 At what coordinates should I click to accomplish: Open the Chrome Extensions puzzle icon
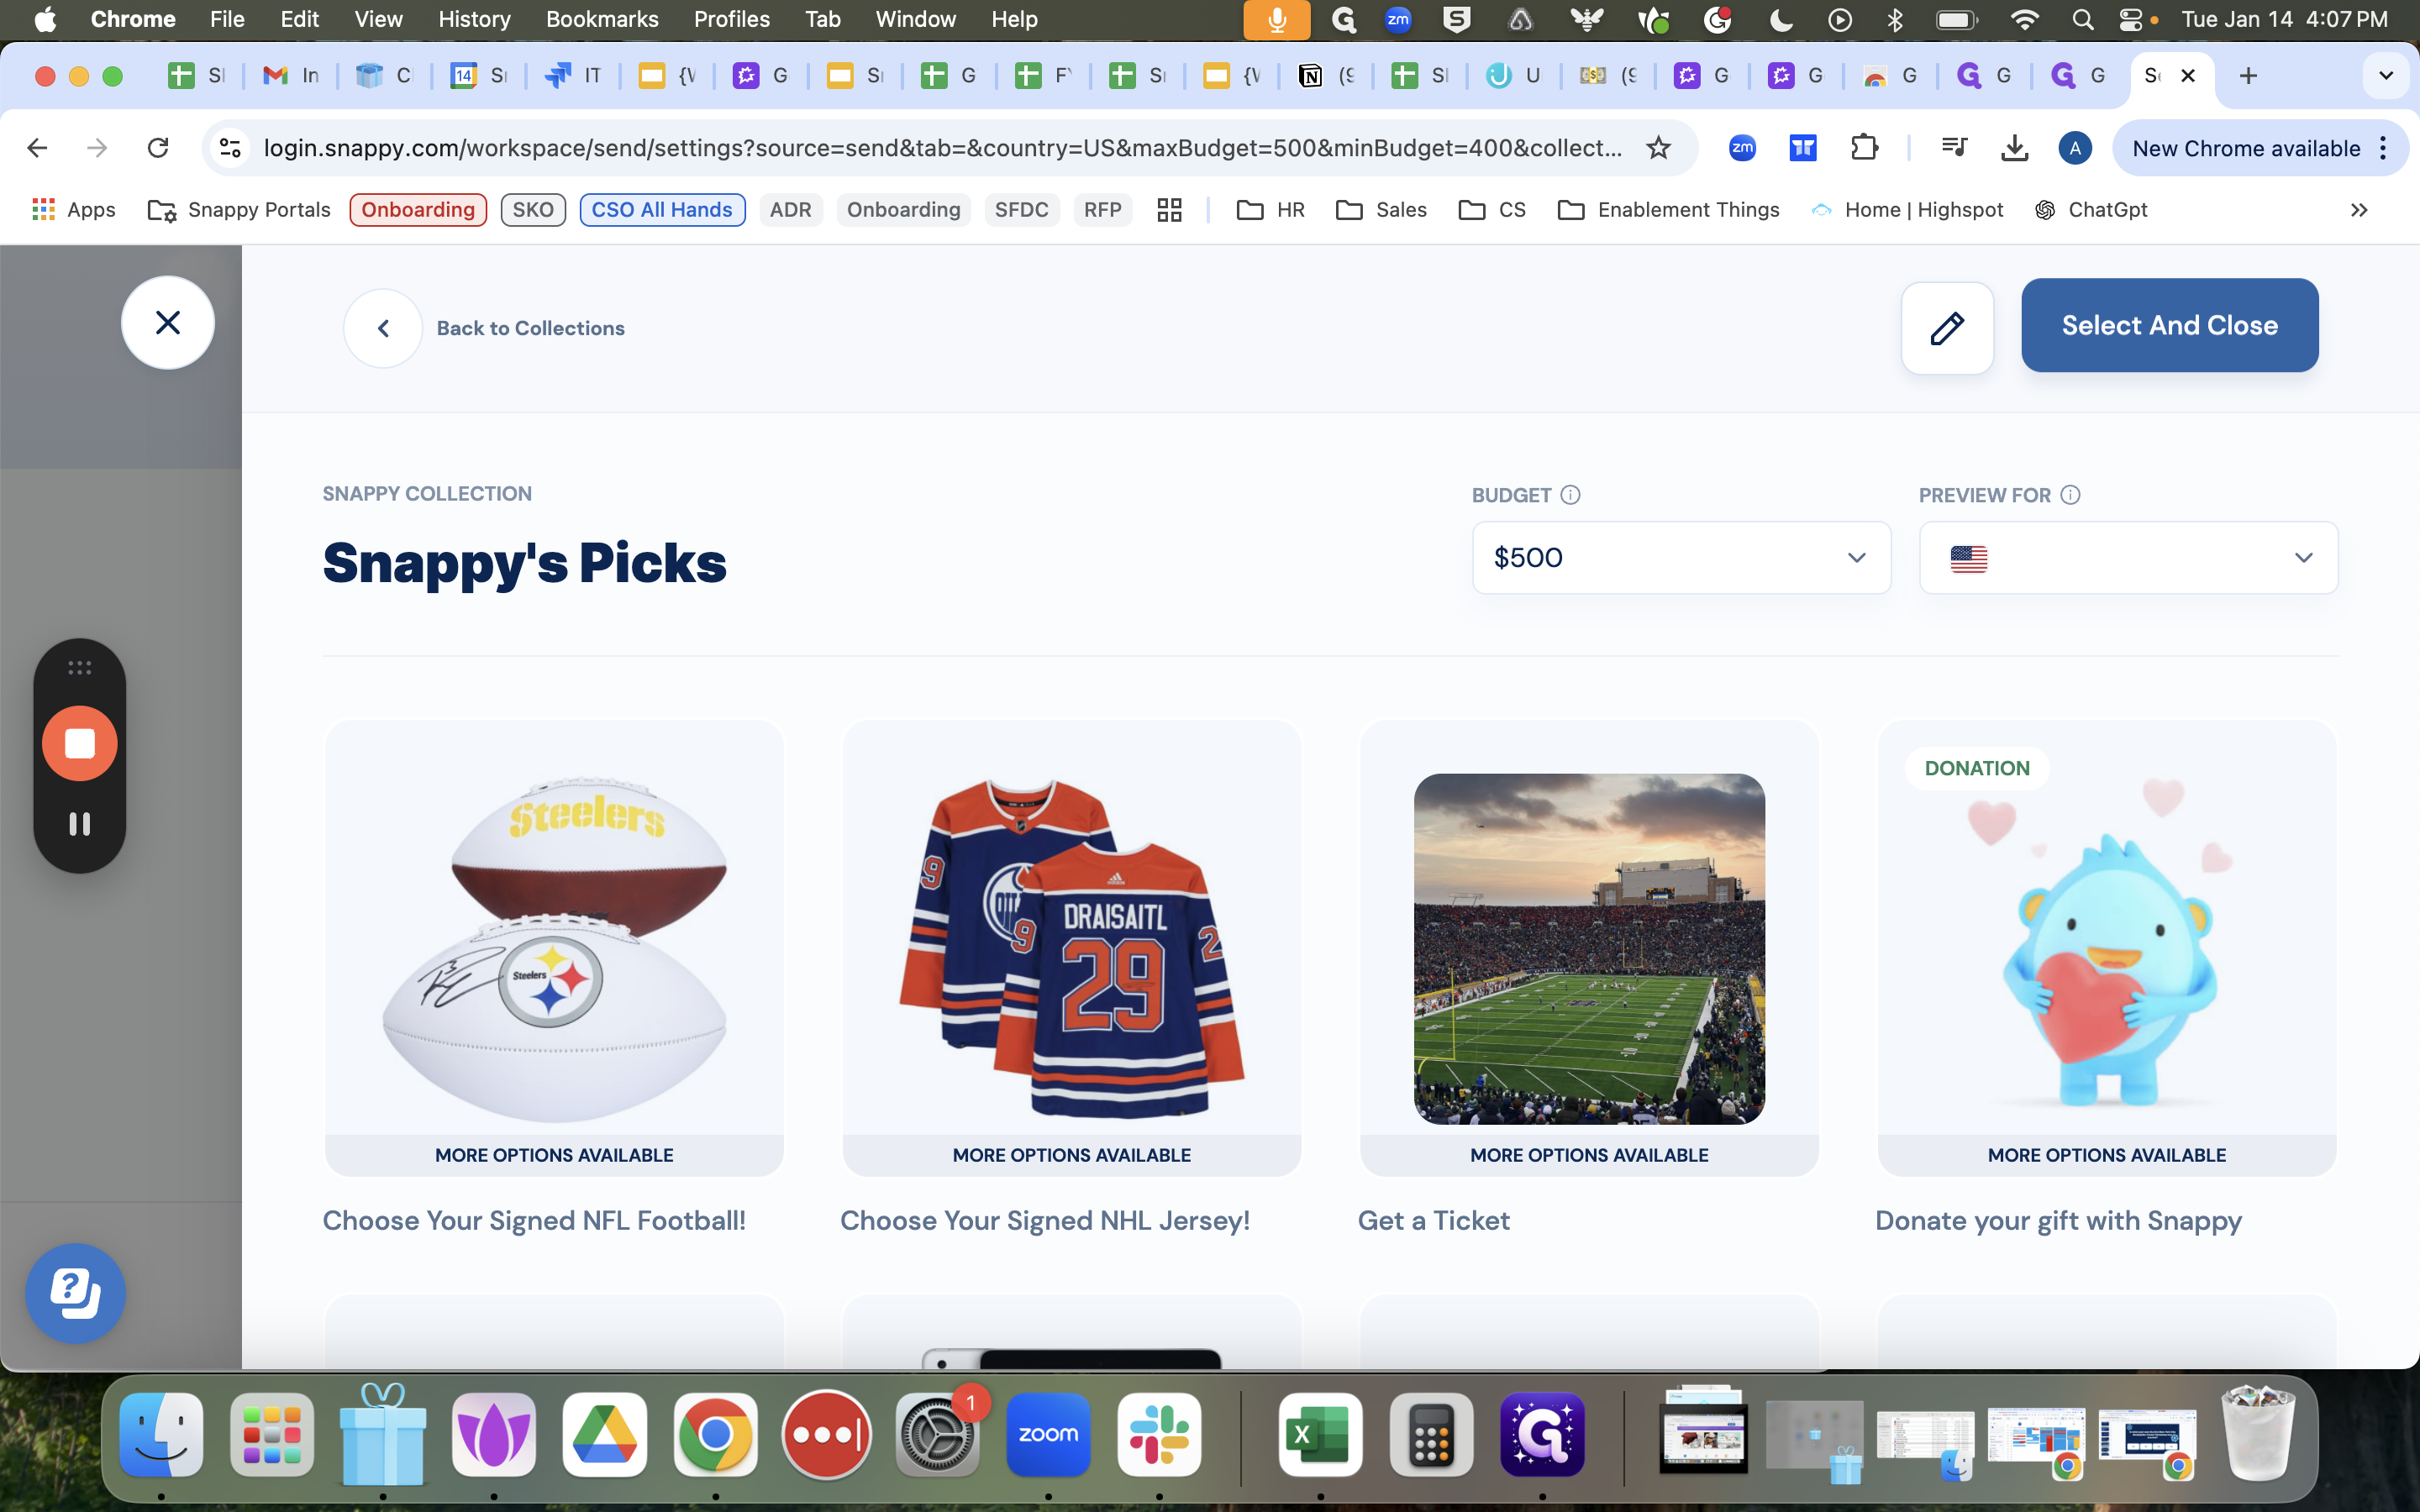pyautogui.click(x=1864, y=148)
